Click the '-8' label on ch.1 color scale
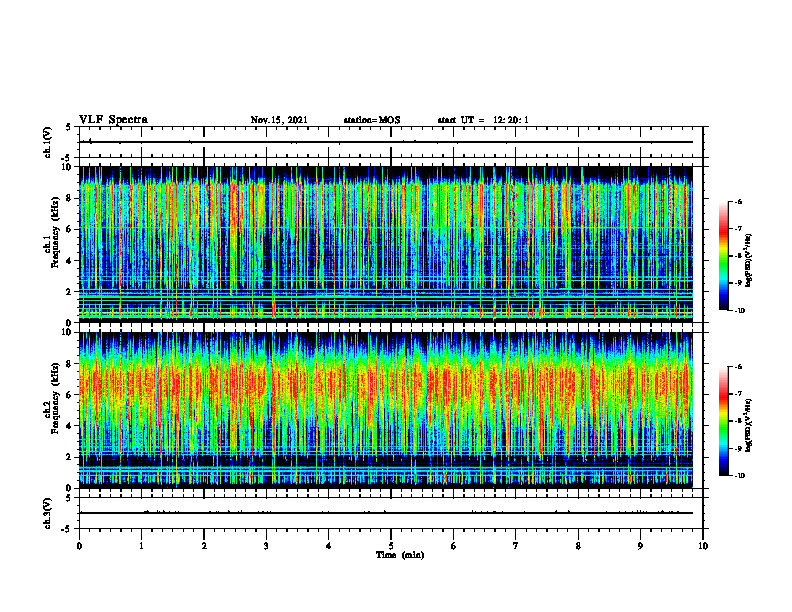Viewport: 792px width, 612px height. coord(738,256)
